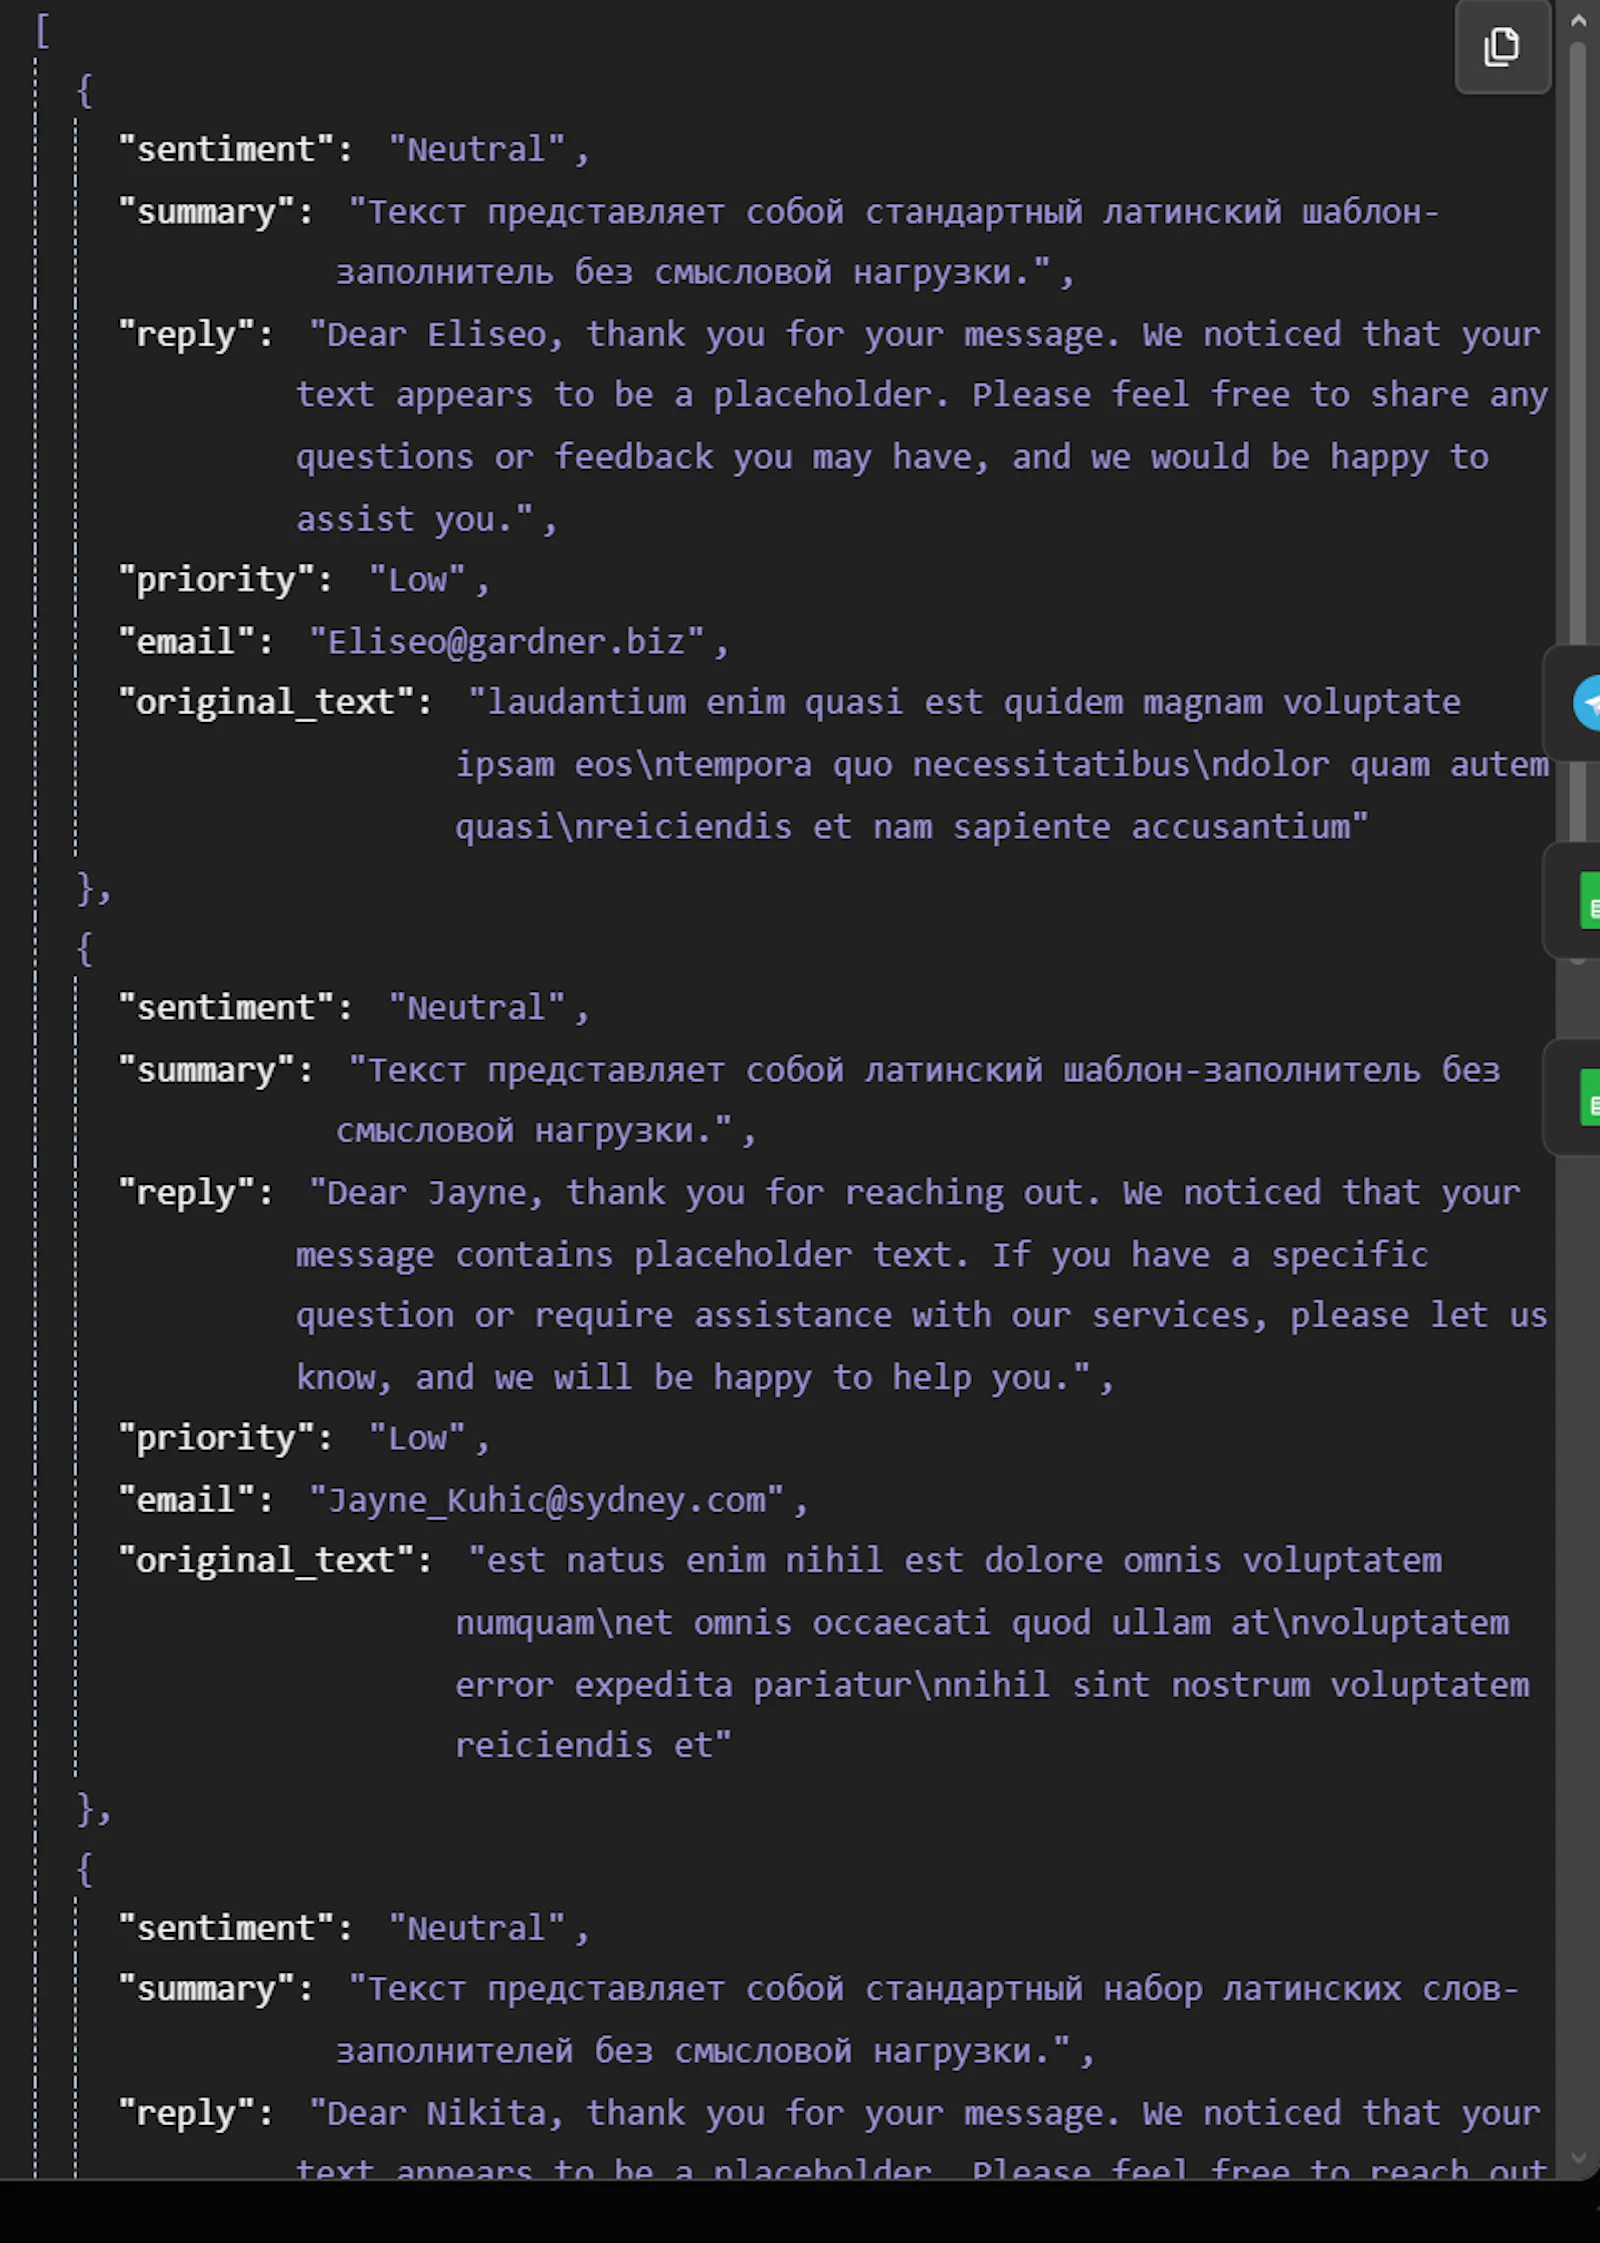Click the line "quasi\nreiciendis et nam sapiente accusantium"

(912, 827)
